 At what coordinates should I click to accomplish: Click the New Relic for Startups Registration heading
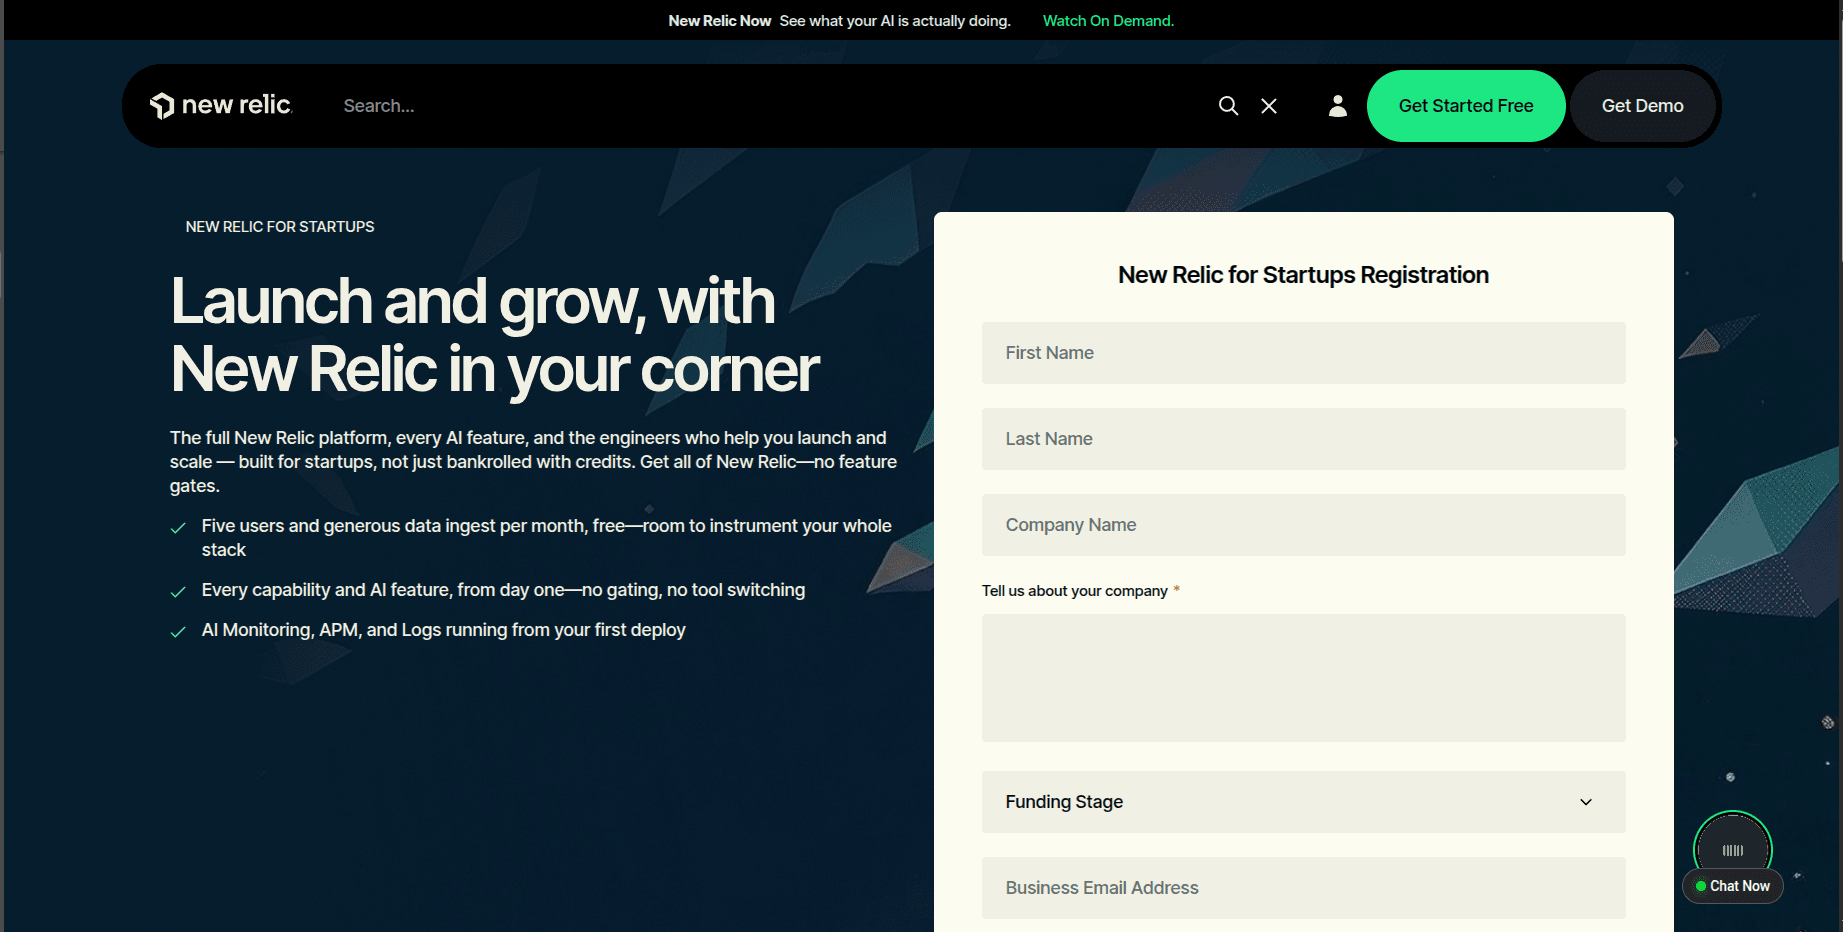[1303, 275]
